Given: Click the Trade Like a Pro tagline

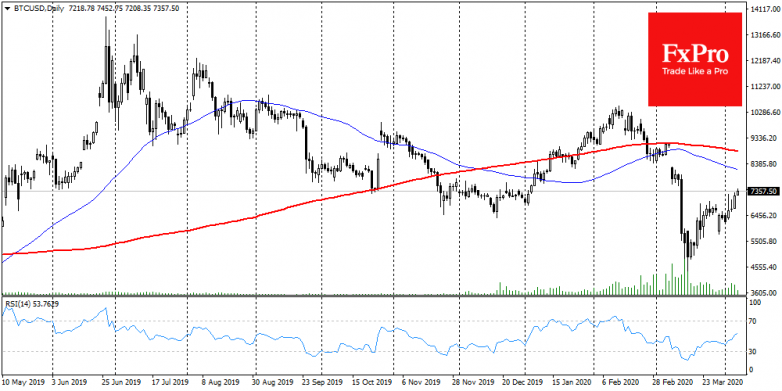Looking at the screenshot, I should coord(695,72).
